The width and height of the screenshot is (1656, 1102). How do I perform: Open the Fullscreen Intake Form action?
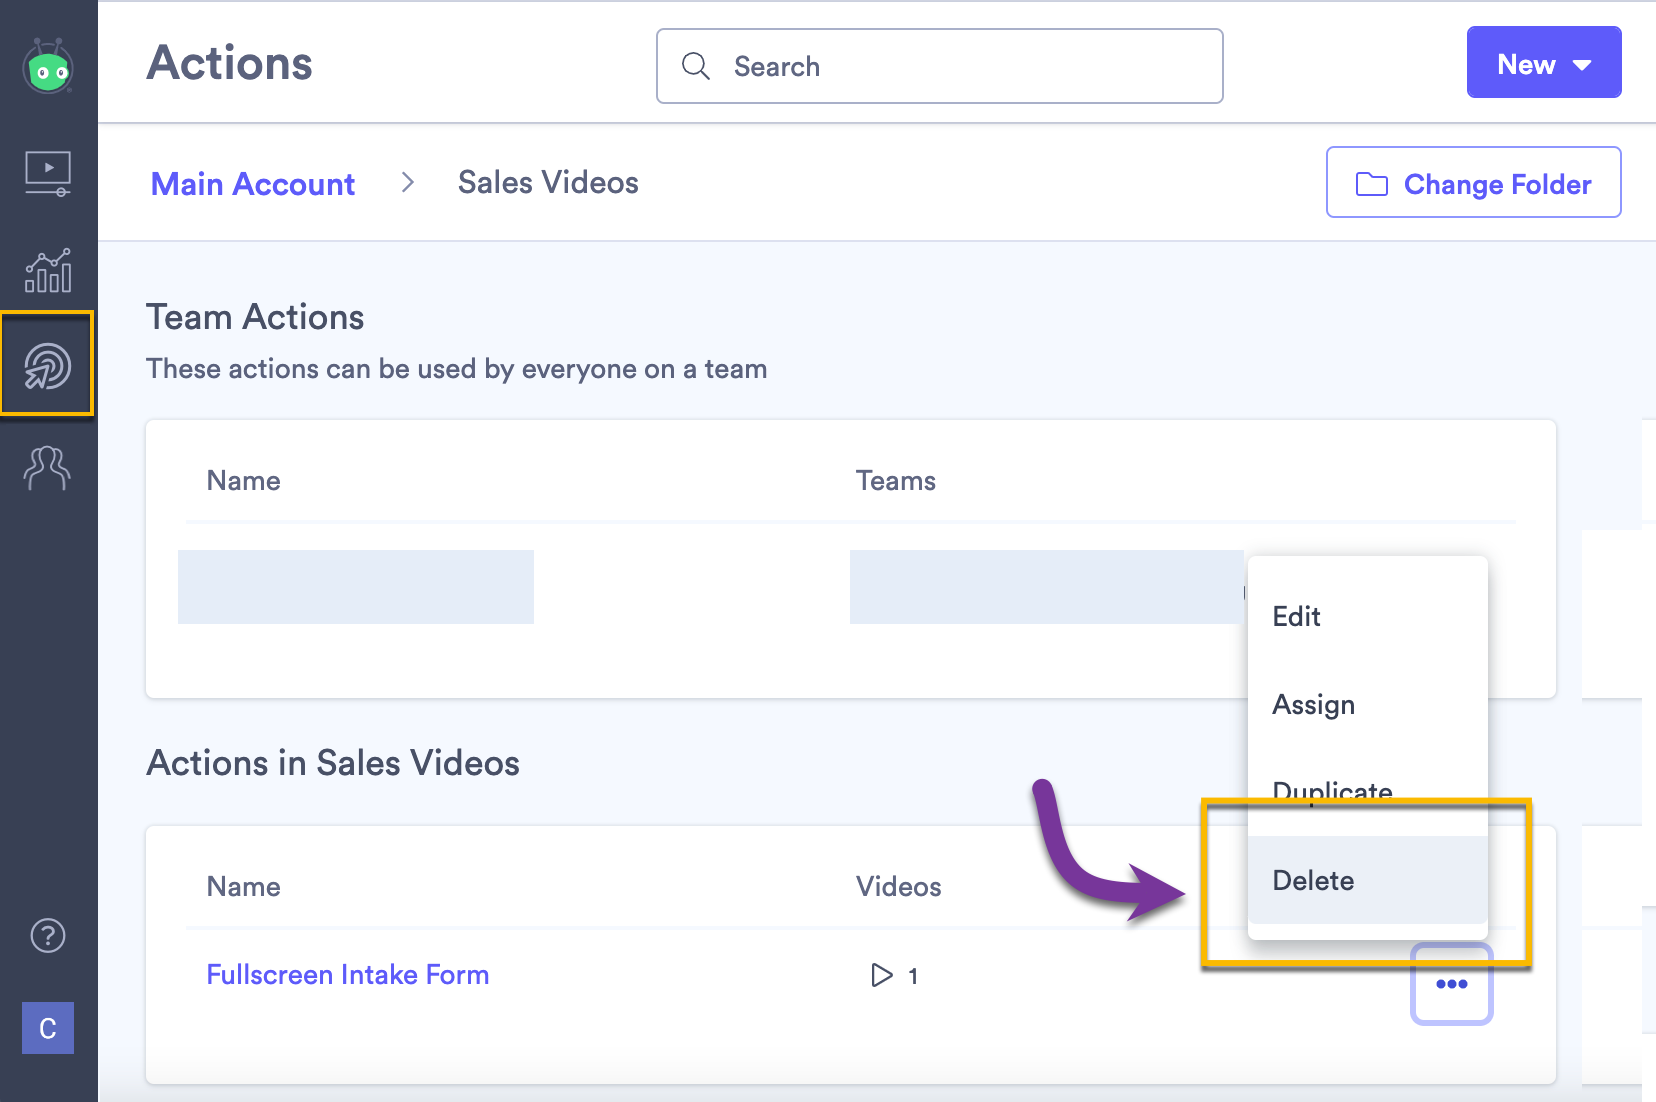[x=348, y=975]
